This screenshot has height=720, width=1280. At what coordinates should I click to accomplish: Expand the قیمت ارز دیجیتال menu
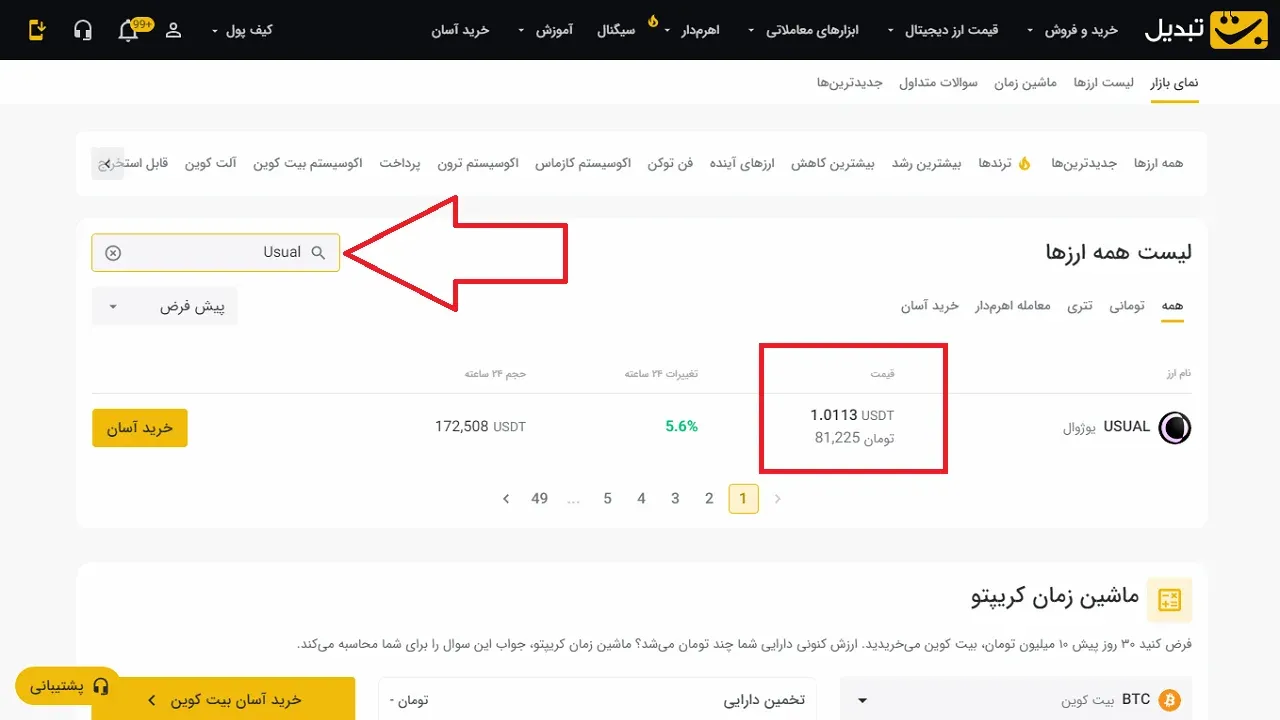944,30
